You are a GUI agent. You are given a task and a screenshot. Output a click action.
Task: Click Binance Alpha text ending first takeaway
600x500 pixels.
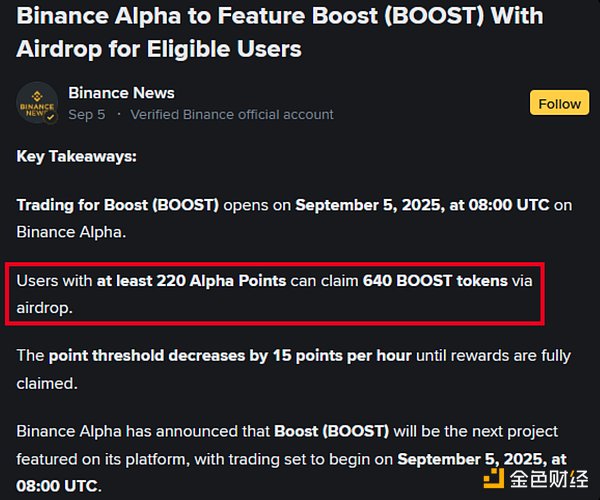click(70, 232)
